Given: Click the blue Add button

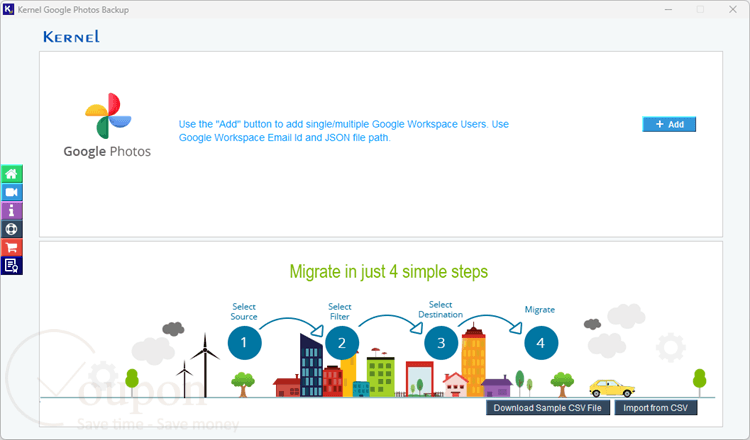Looking at the screenshot, I should [669, 124].
